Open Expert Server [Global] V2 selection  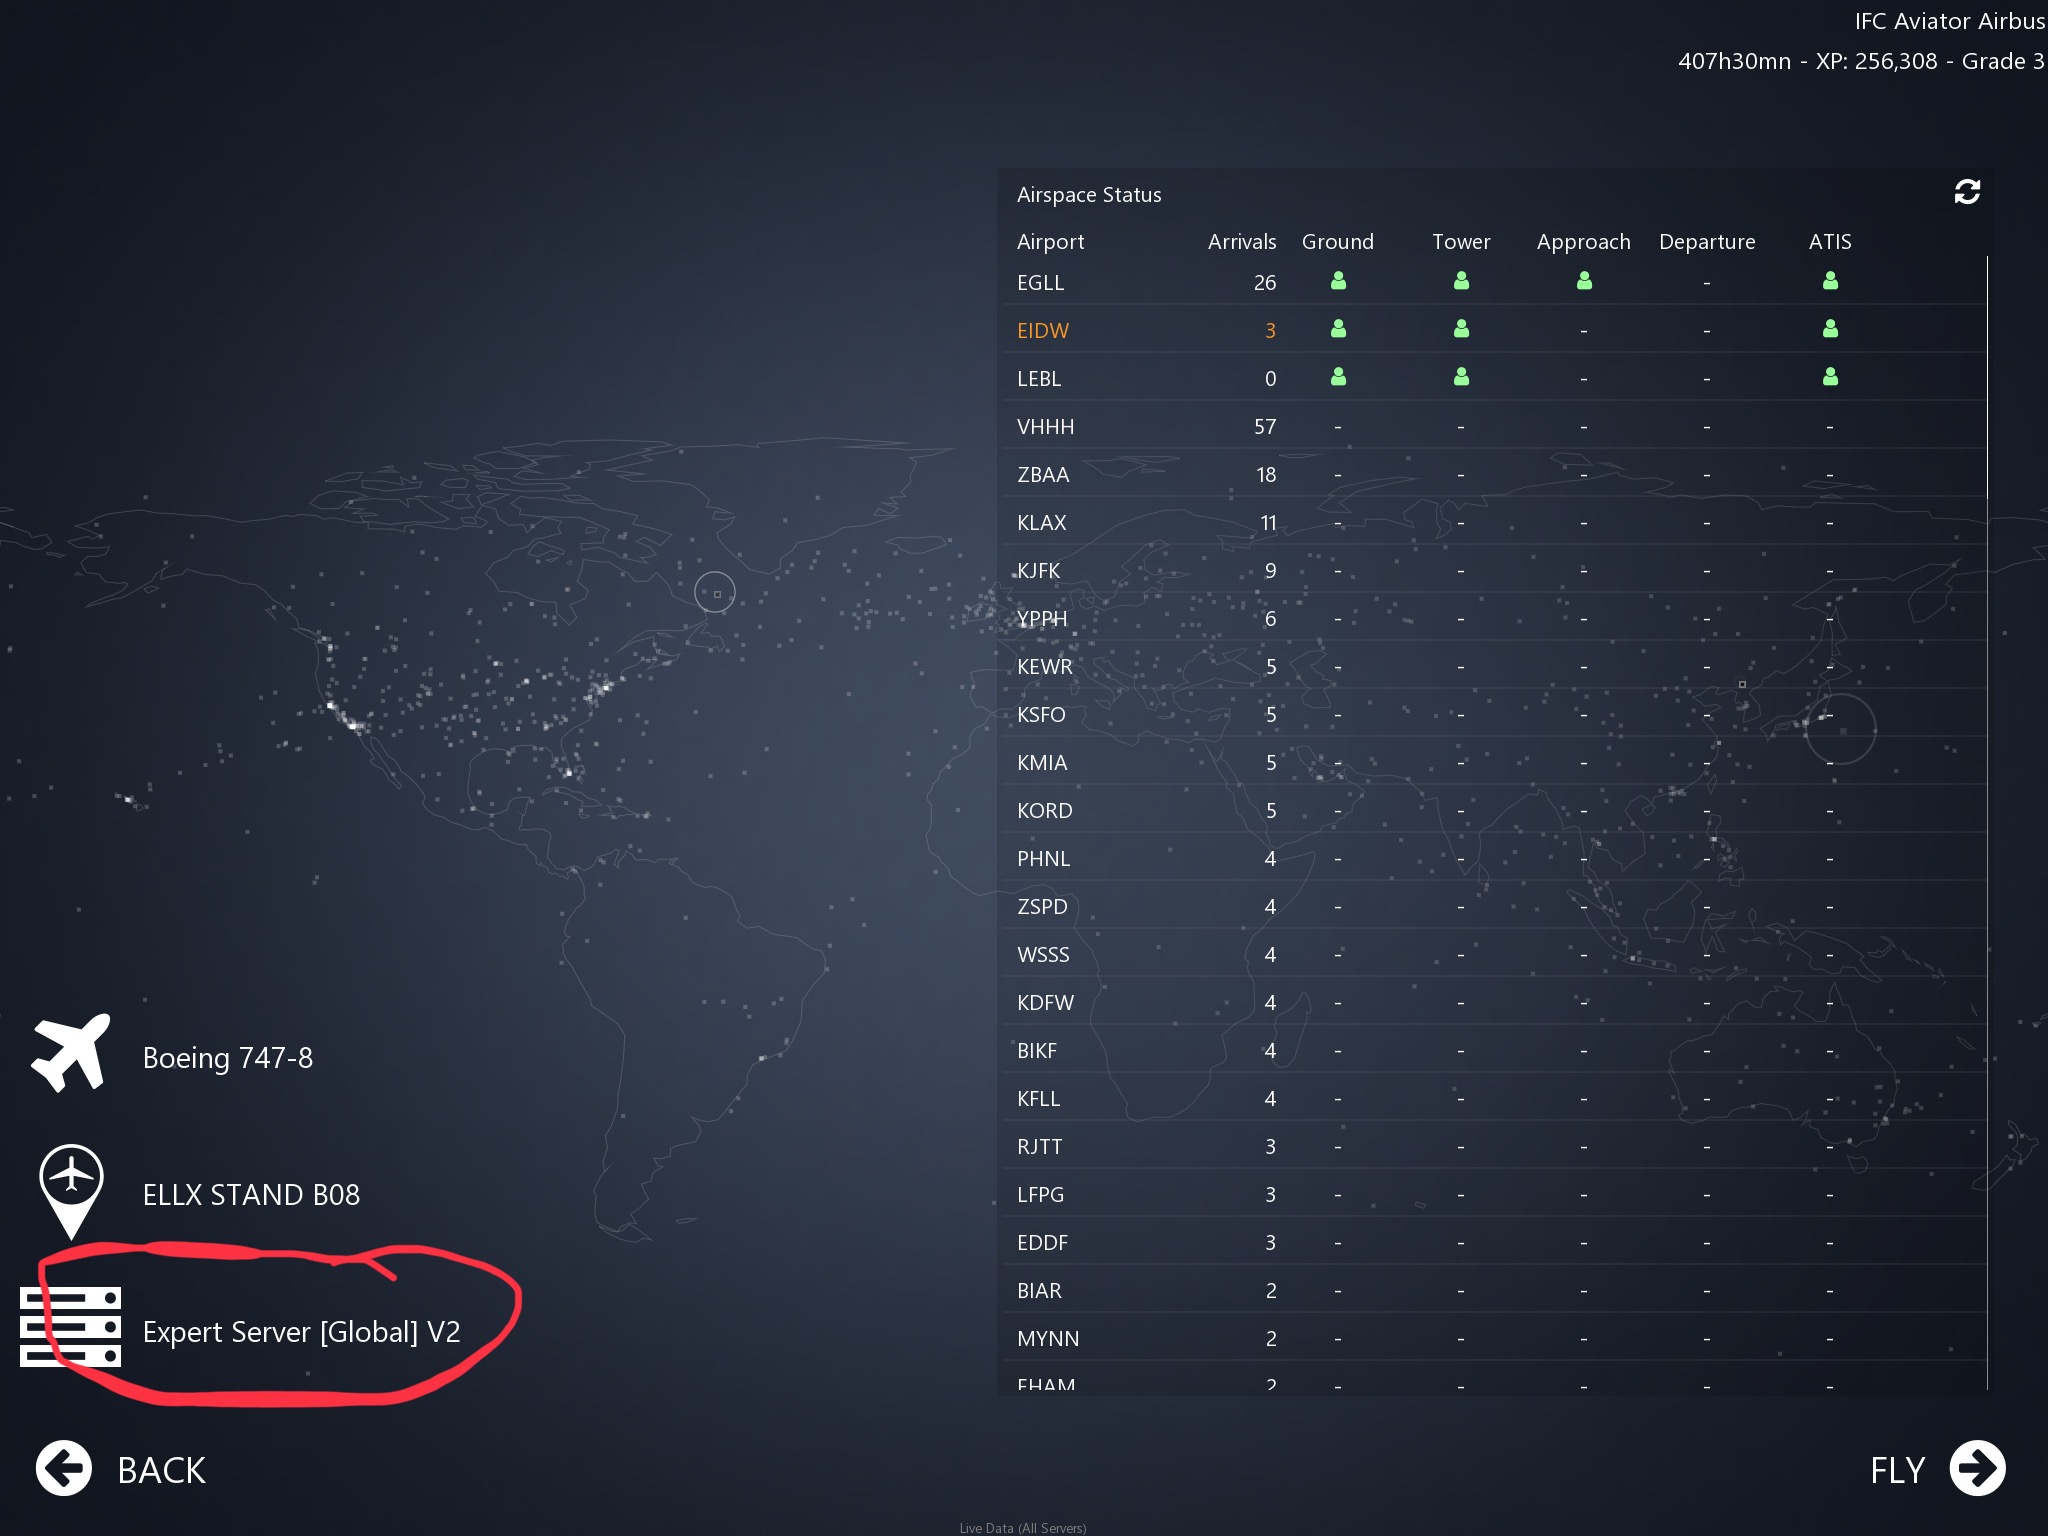pyautogui.click(x=301, y=1332)
